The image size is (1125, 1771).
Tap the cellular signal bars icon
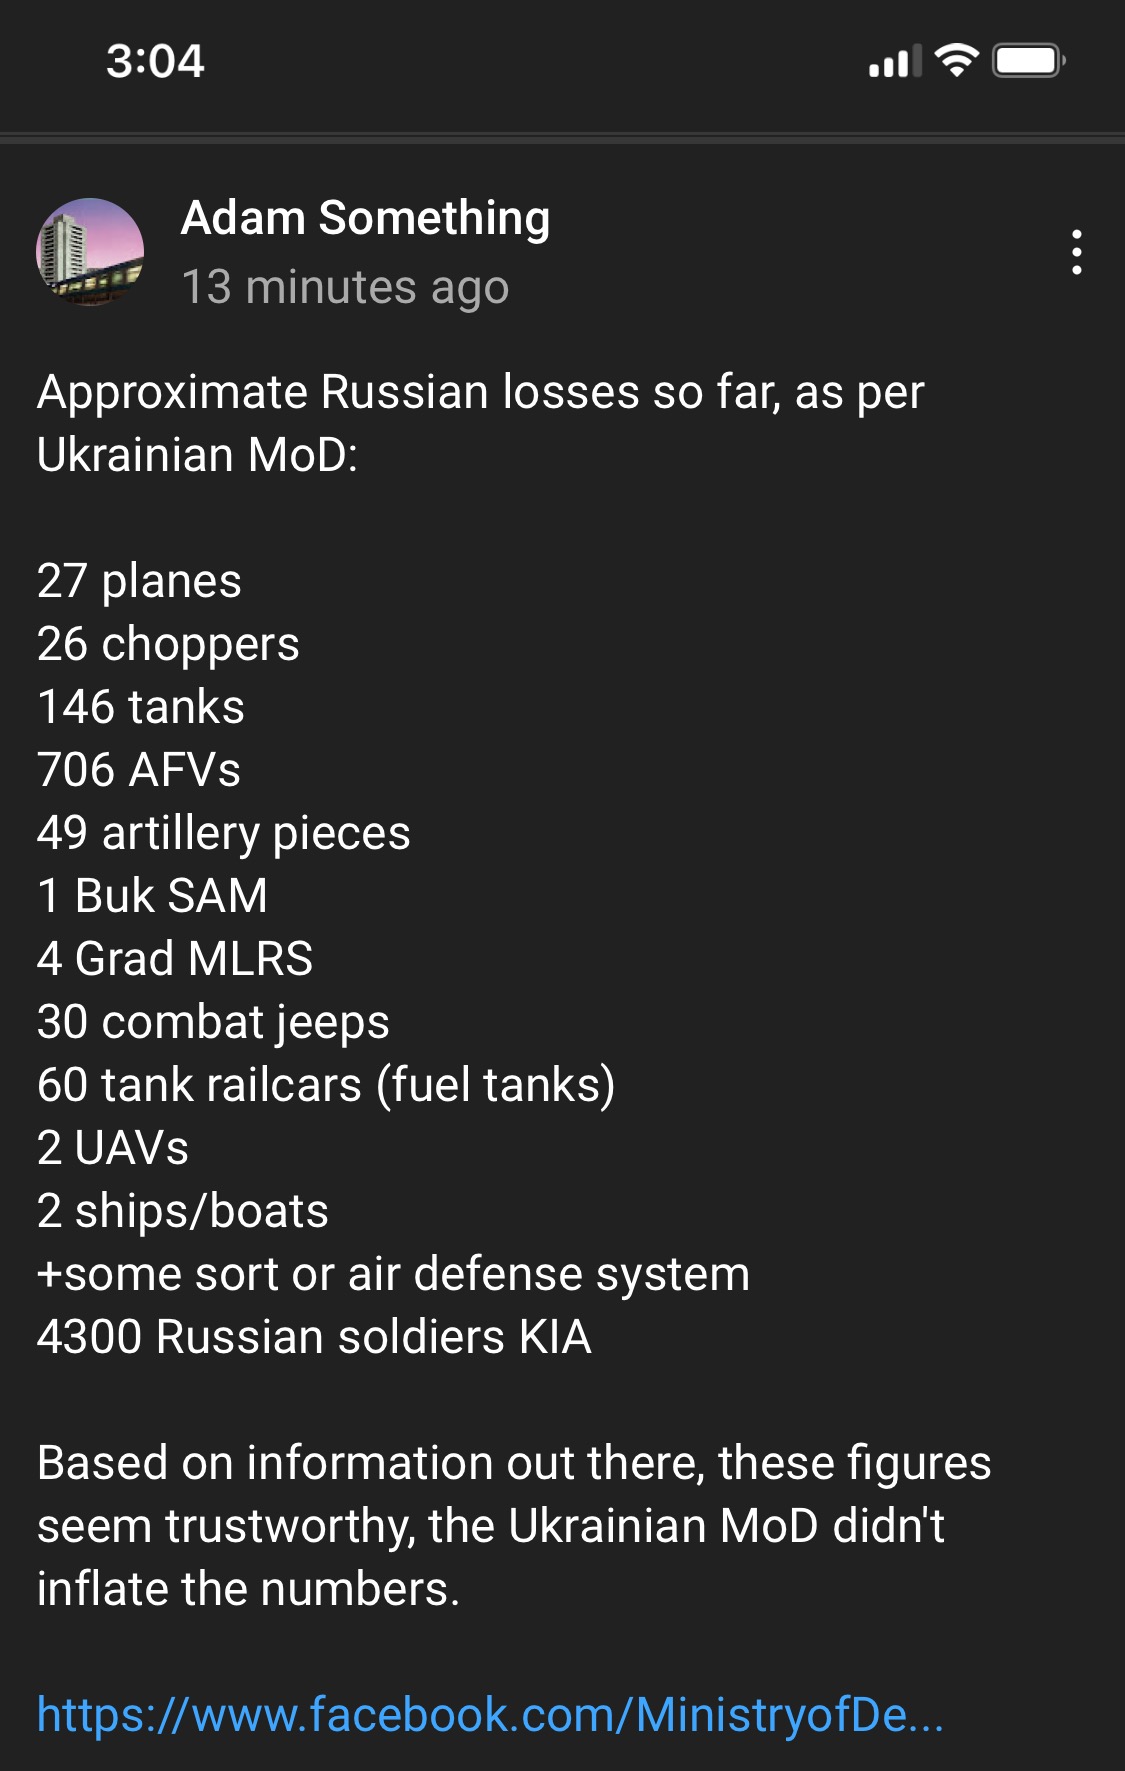tap(895, 62)
